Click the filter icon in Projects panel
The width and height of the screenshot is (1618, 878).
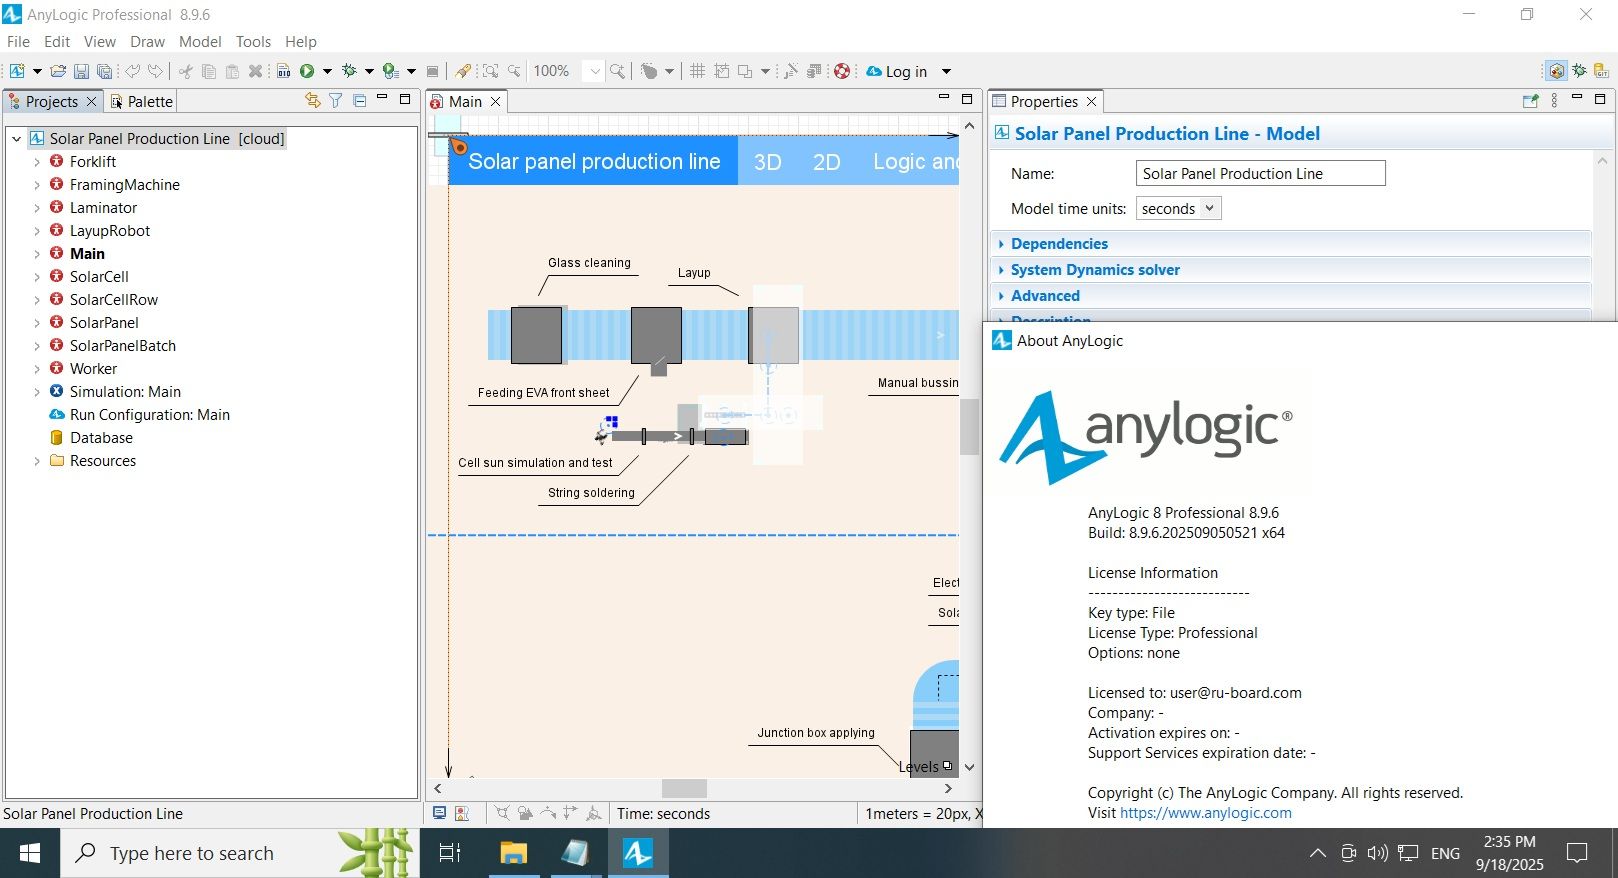[x=336, y=100]
